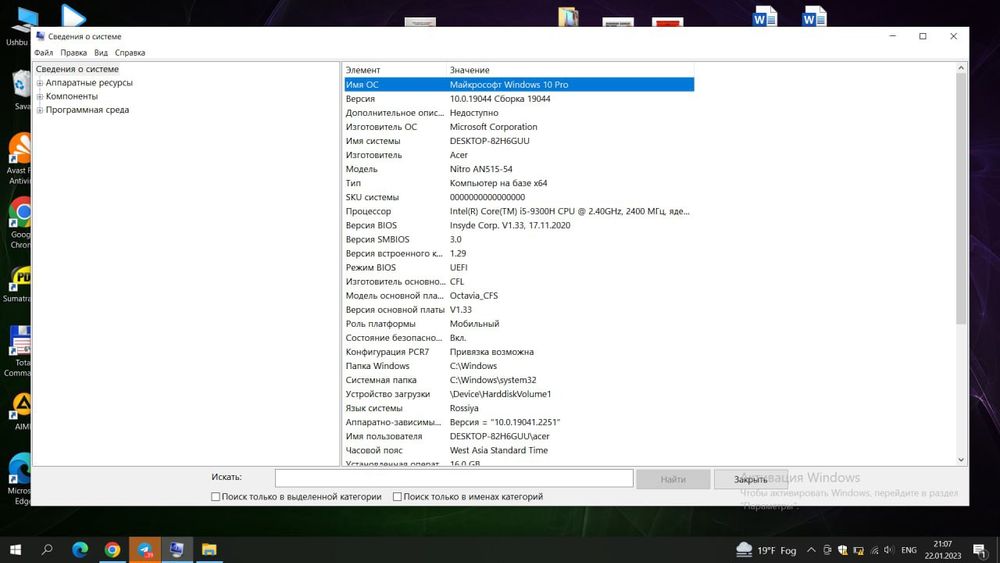
Task: Open Total Commander desktop shortcut
Action: click(19, 351)
